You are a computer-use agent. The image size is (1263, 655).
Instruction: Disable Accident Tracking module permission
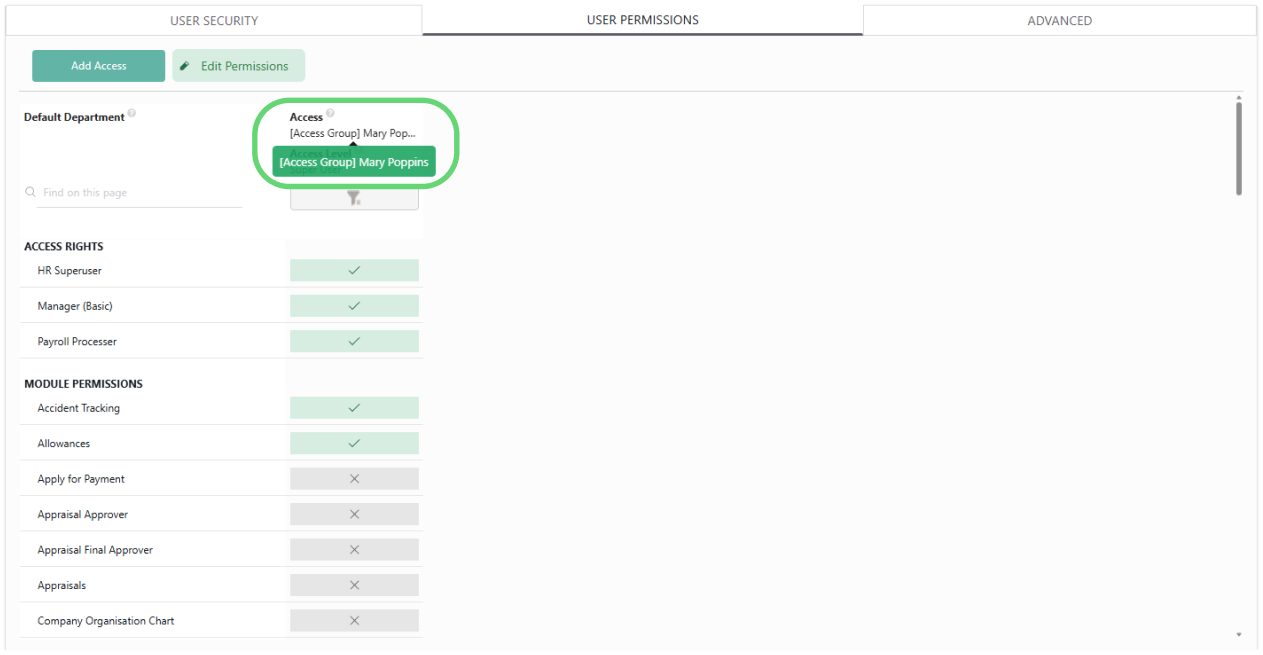tap(354, 408)
